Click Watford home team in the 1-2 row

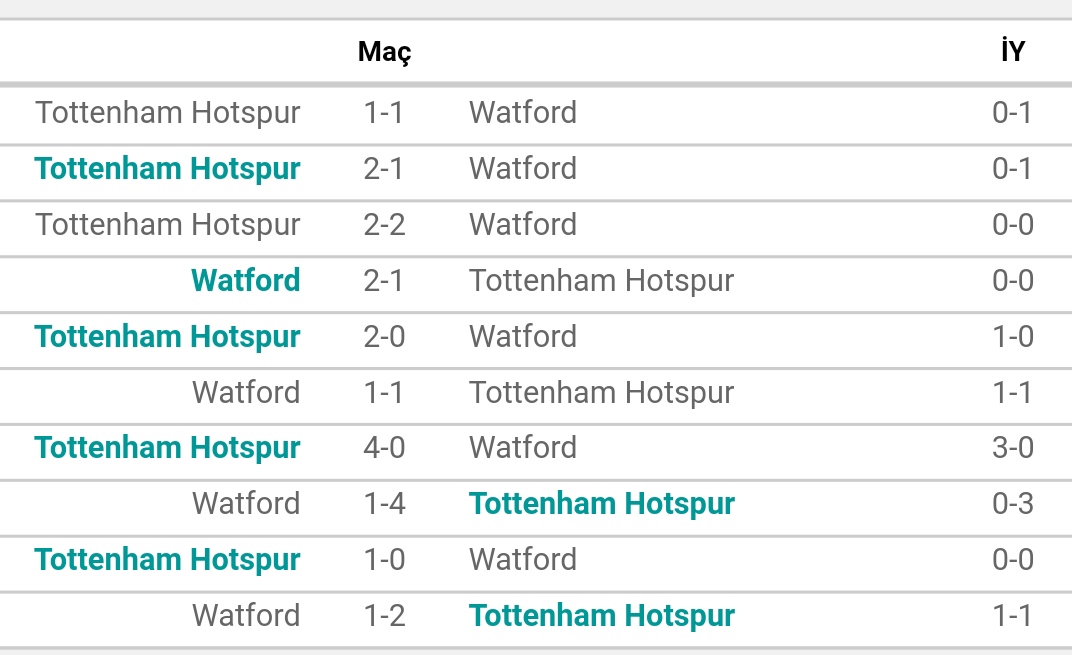pos(246,616)
